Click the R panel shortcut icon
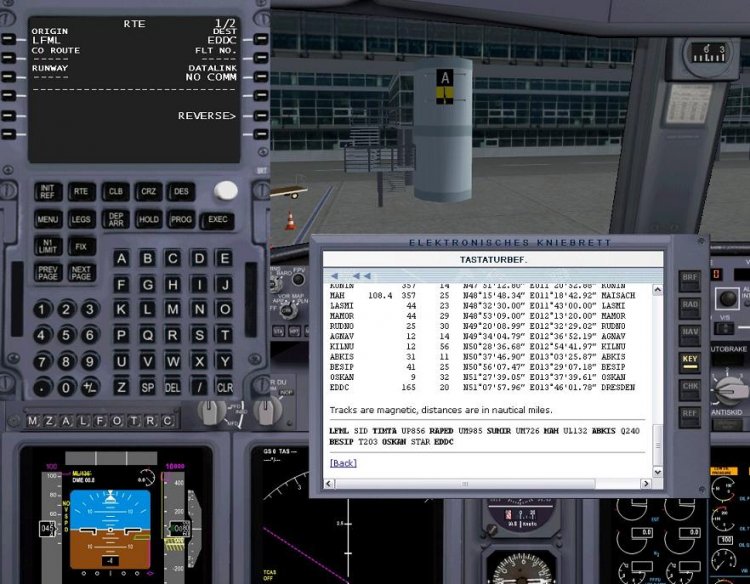The width and height of the screenshot is (750, 584). 150,421
